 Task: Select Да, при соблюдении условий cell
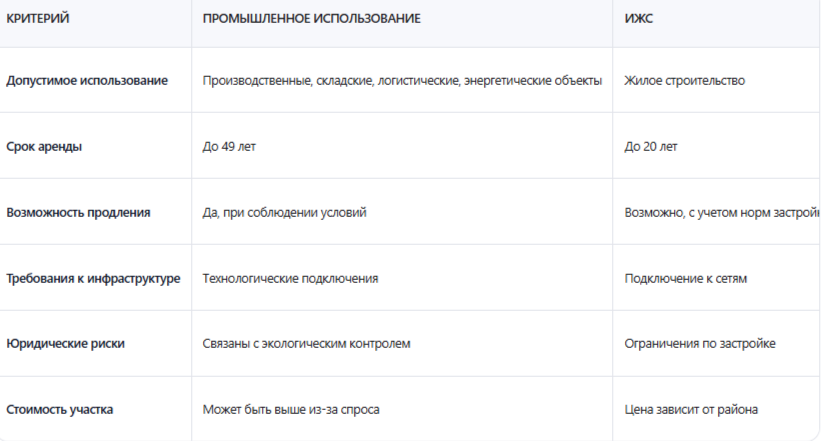pos(284,213)
